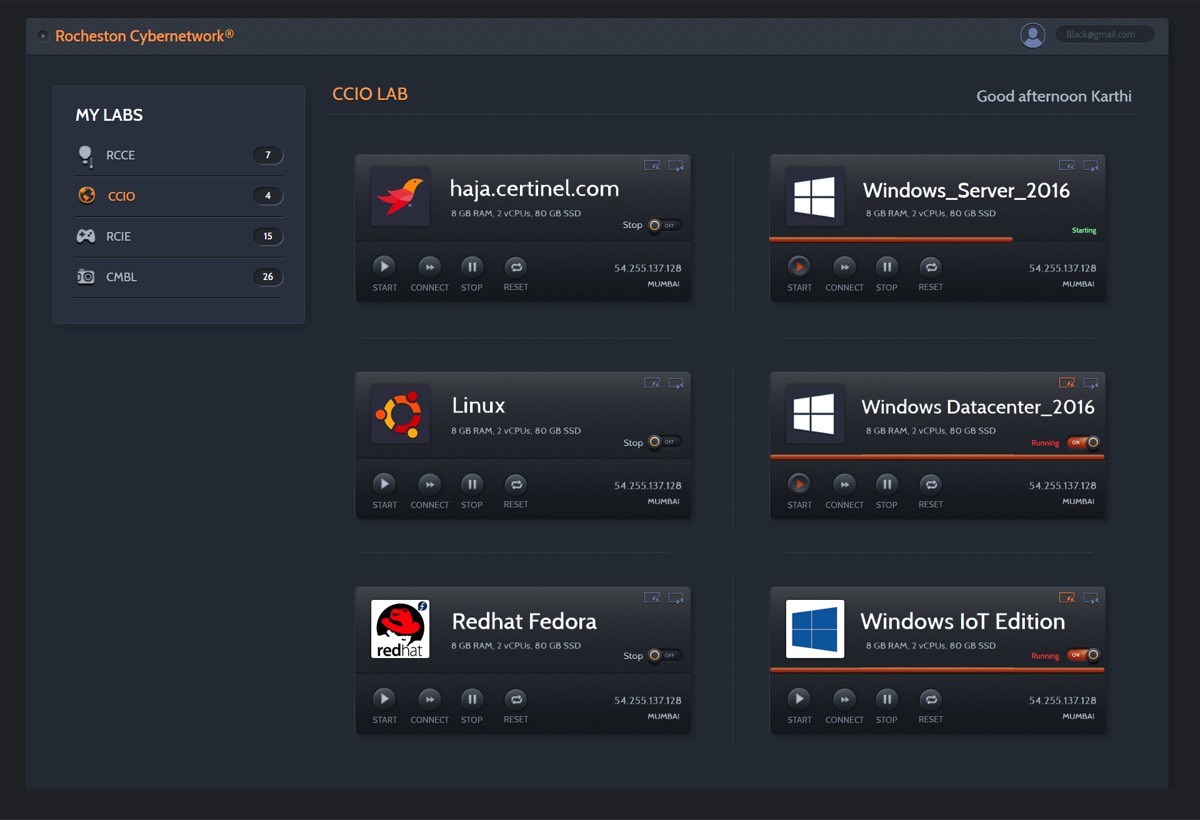Reset the haja.certinel.com machine

click(x=515, y=266)
